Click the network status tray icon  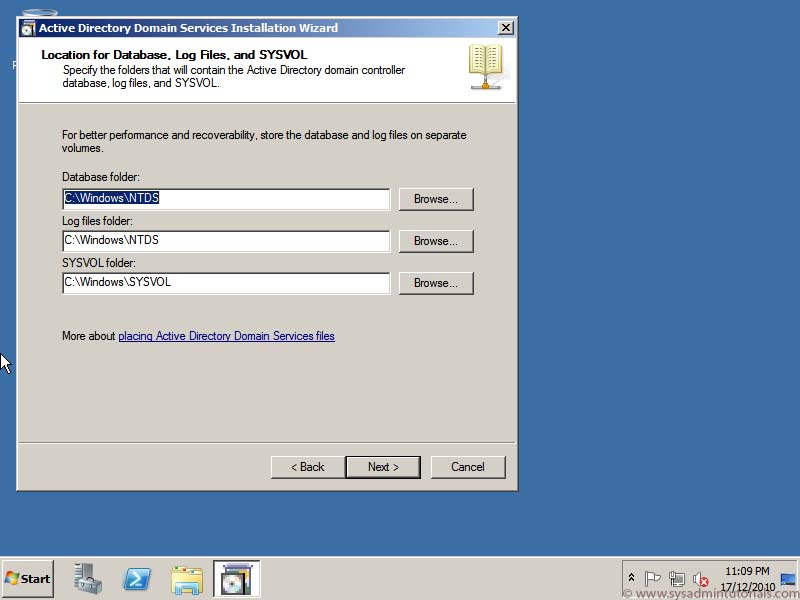(676, 578)
